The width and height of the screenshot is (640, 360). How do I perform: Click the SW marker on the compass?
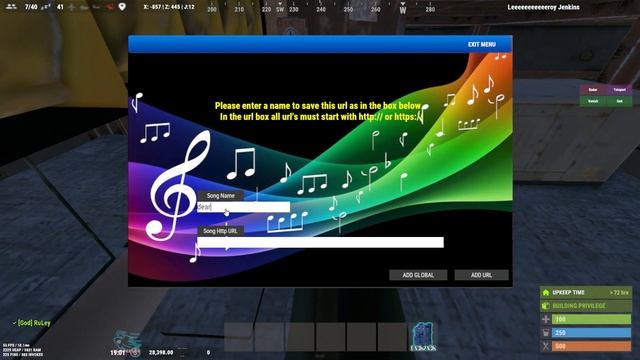280,9
